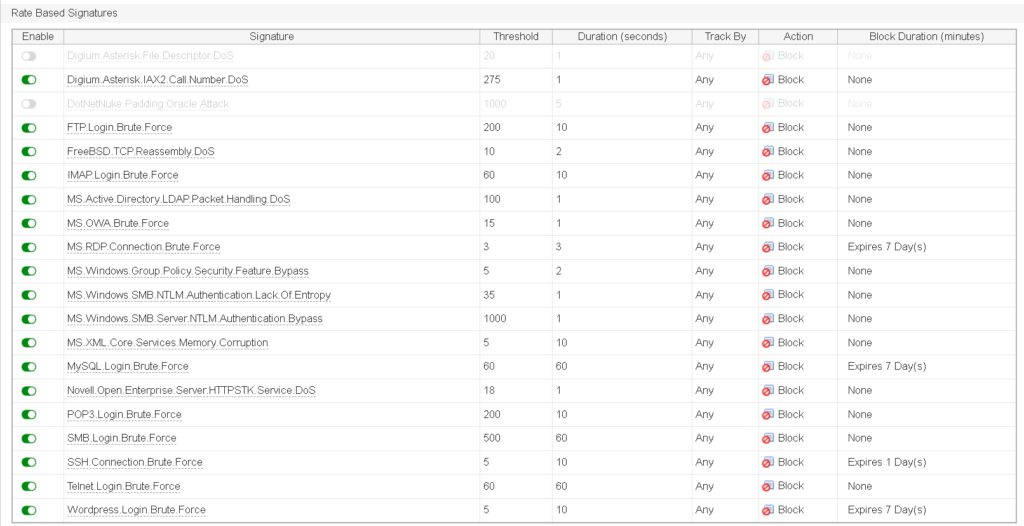Screen dimensions: 1024x526
Task: Click threshold 1000 in SMB.Server.NTLM.Authentication.Bypass row
Action: (x=494, y=319)
